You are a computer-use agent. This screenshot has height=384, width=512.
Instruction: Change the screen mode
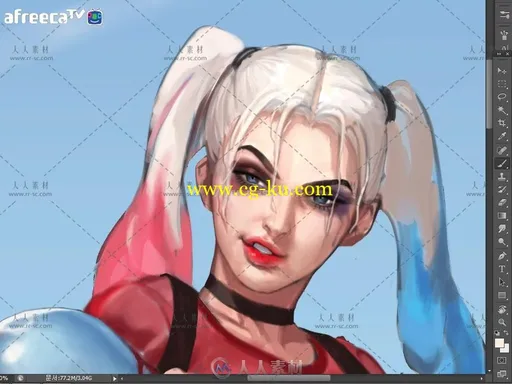502,374
